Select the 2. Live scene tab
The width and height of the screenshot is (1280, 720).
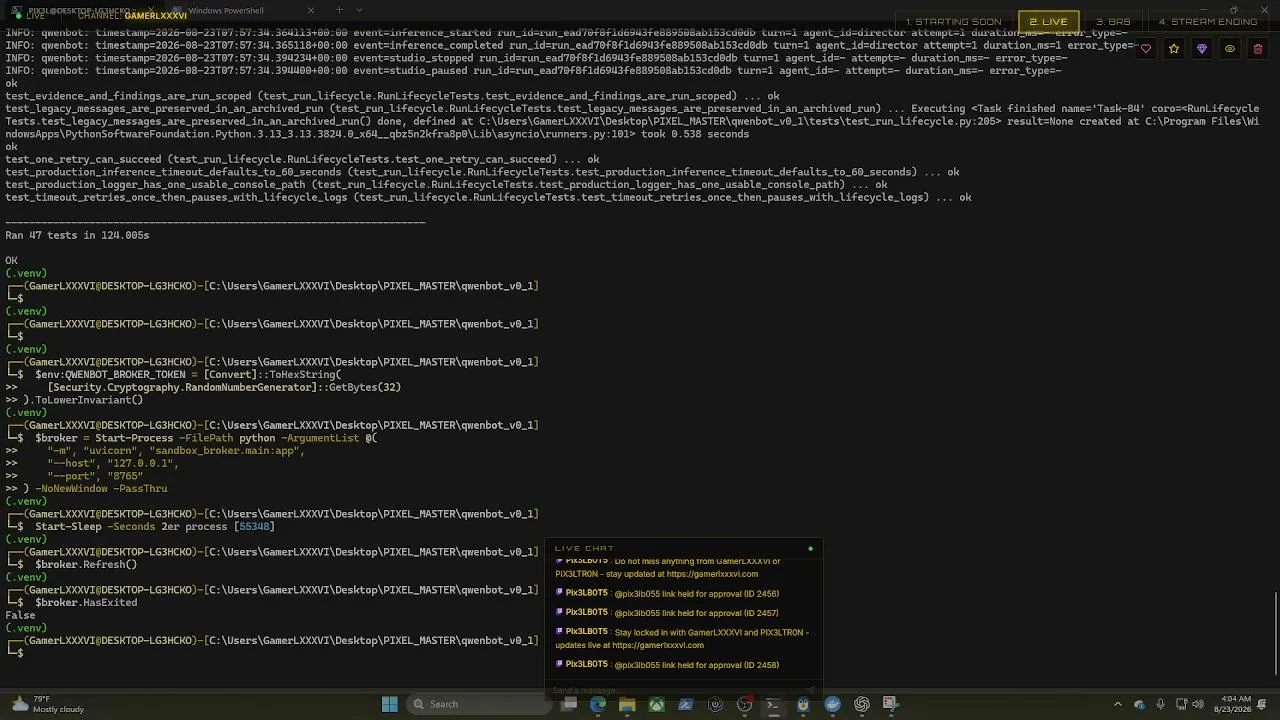tap(1048, 21)
